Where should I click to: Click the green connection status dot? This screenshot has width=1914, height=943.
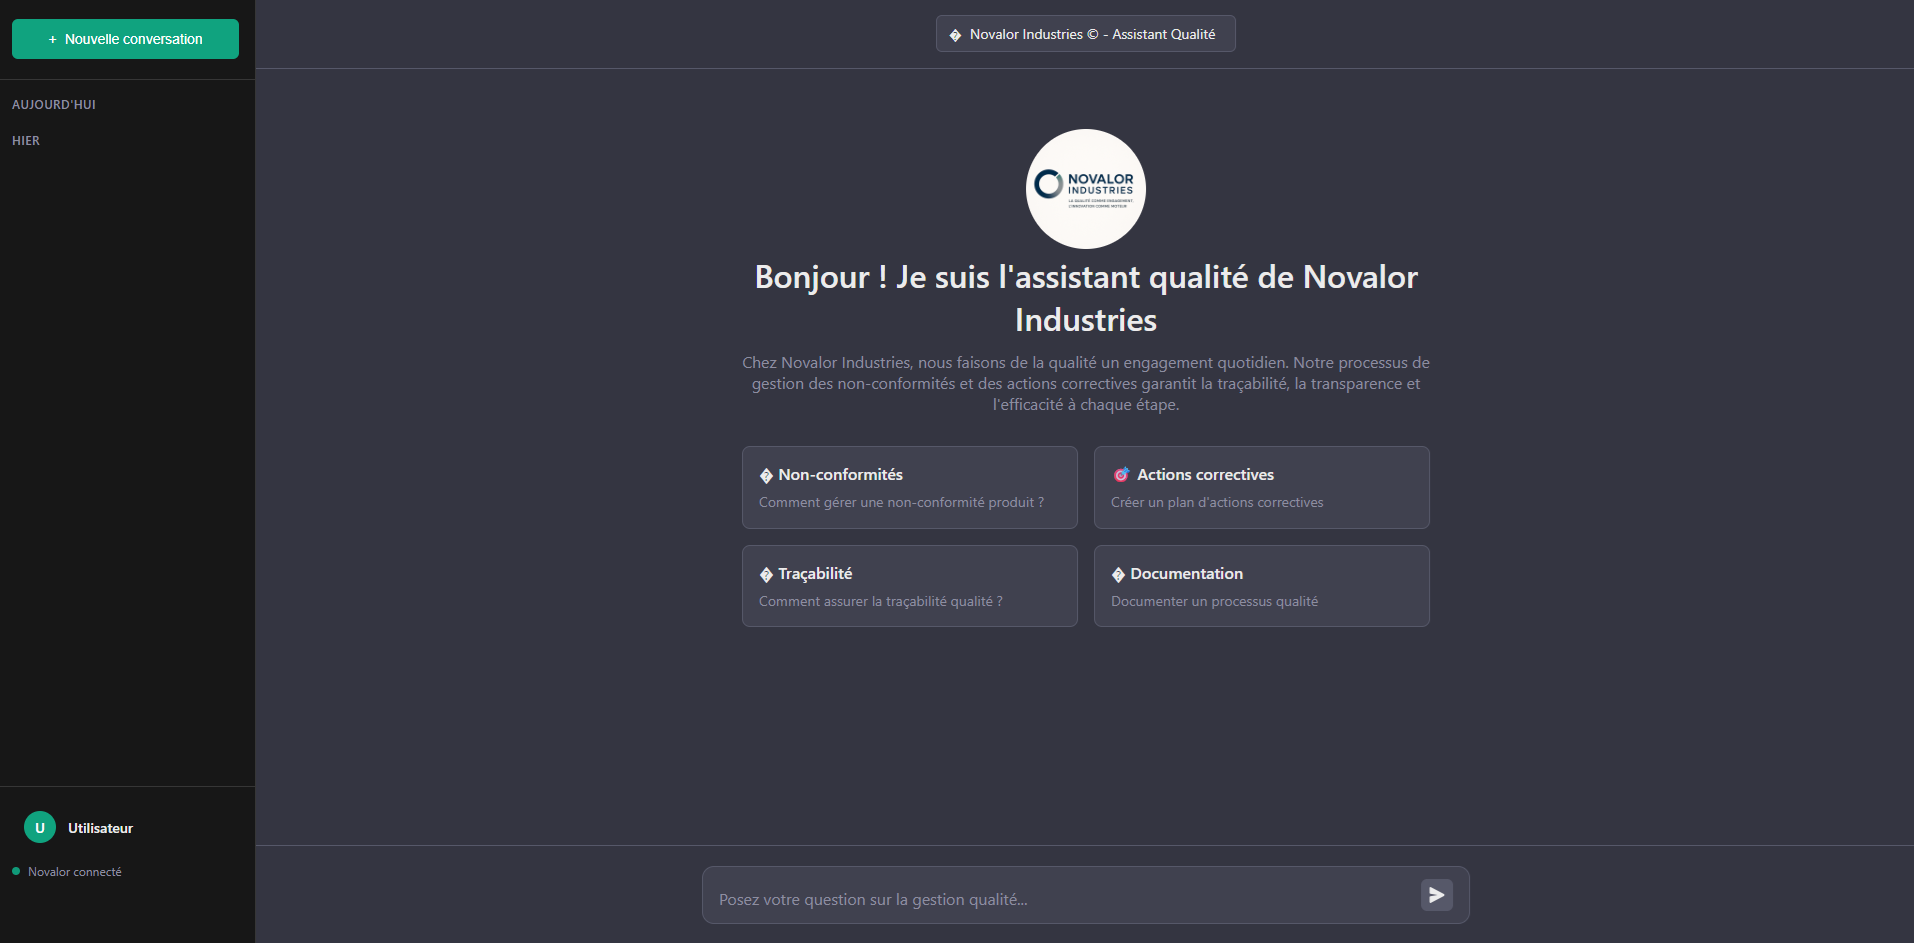tap(16, 871)
